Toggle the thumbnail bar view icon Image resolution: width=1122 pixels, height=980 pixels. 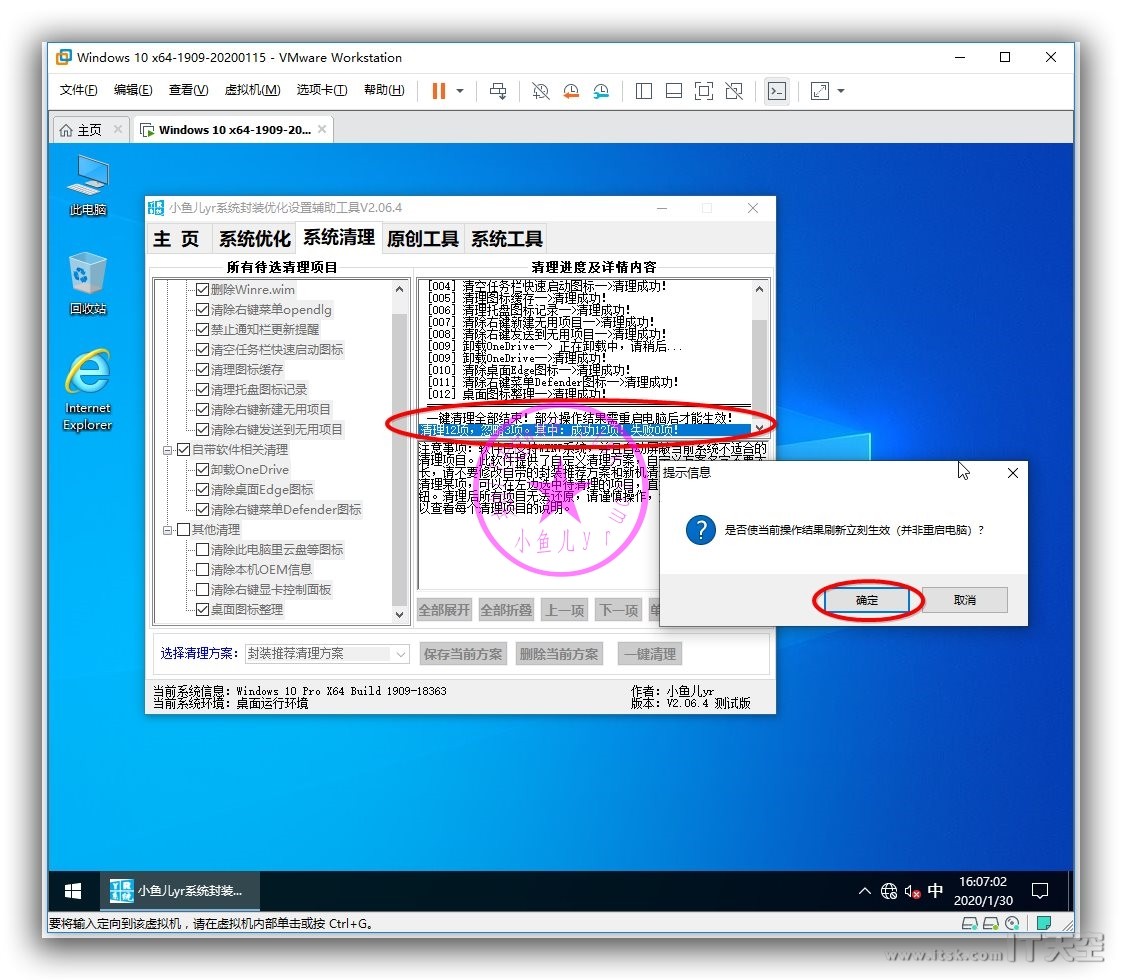[674, 91]
